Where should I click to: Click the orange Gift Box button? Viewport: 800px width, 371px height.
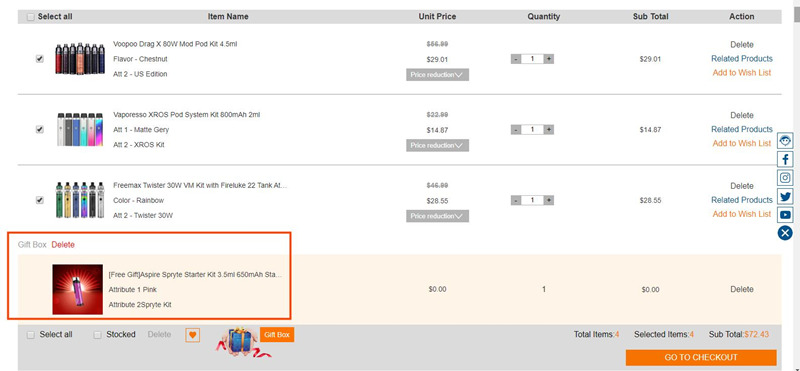click(x=277, y=335)
